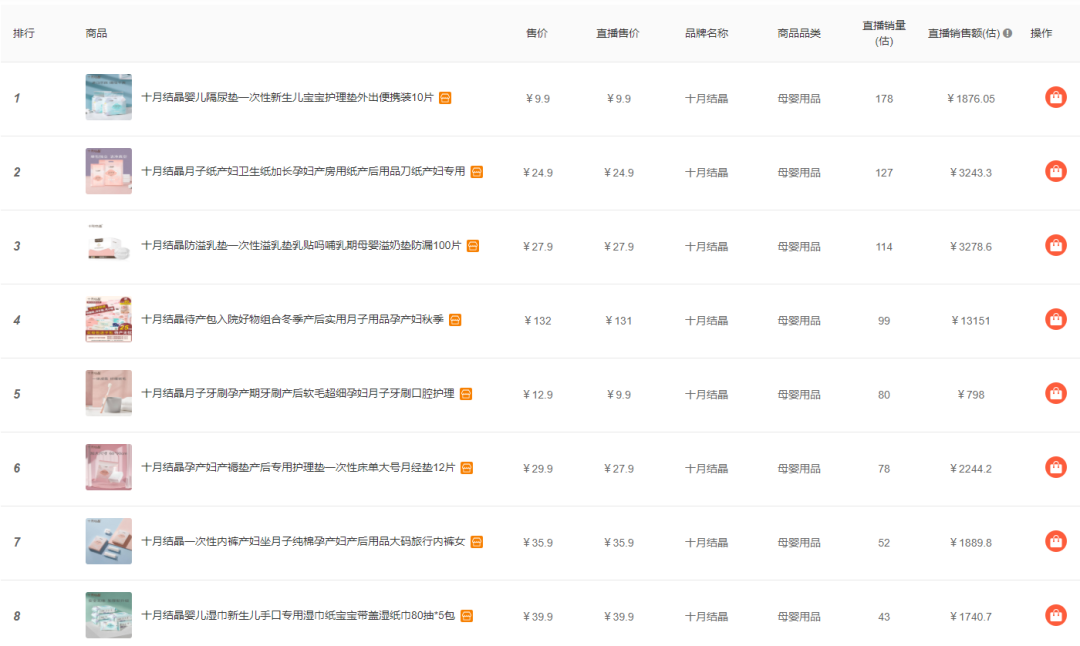
Task: Open the 婴儿隔尿垫 product thumbnail
Action: click(x=109, y=97)
